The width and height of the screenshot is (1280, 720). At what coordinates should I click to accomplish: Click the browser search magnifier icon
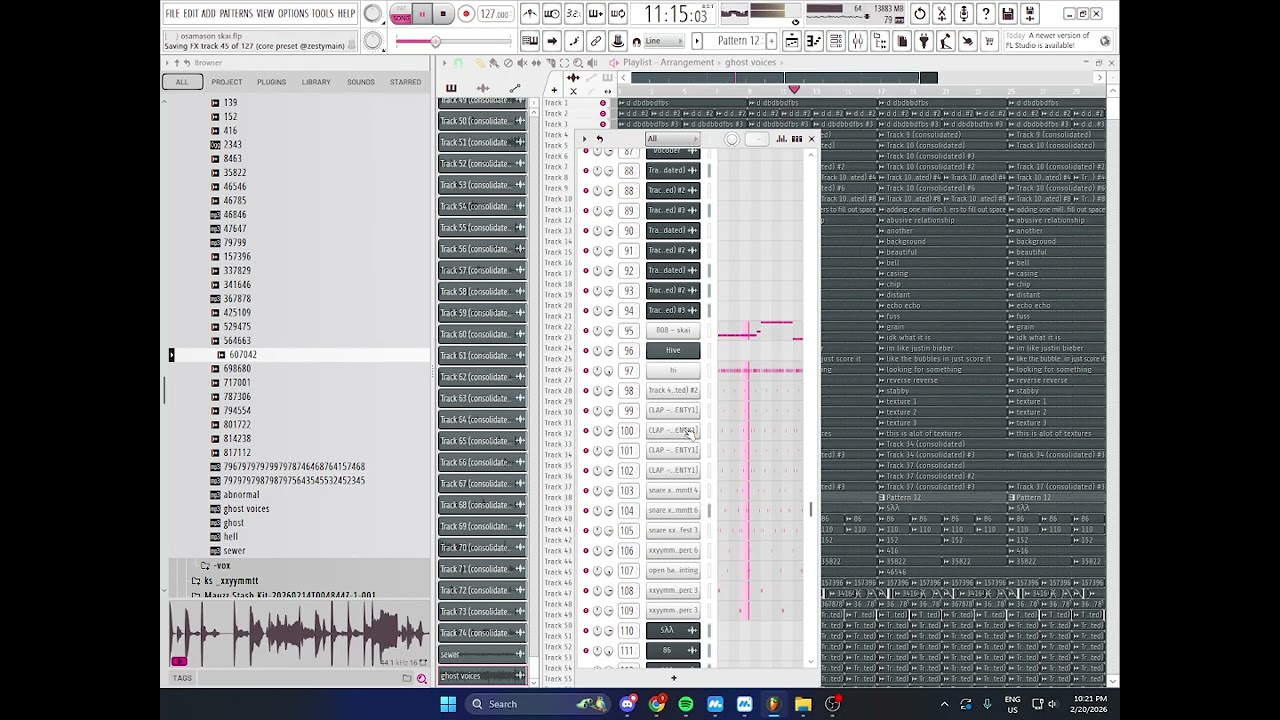(x=421, y=678)
